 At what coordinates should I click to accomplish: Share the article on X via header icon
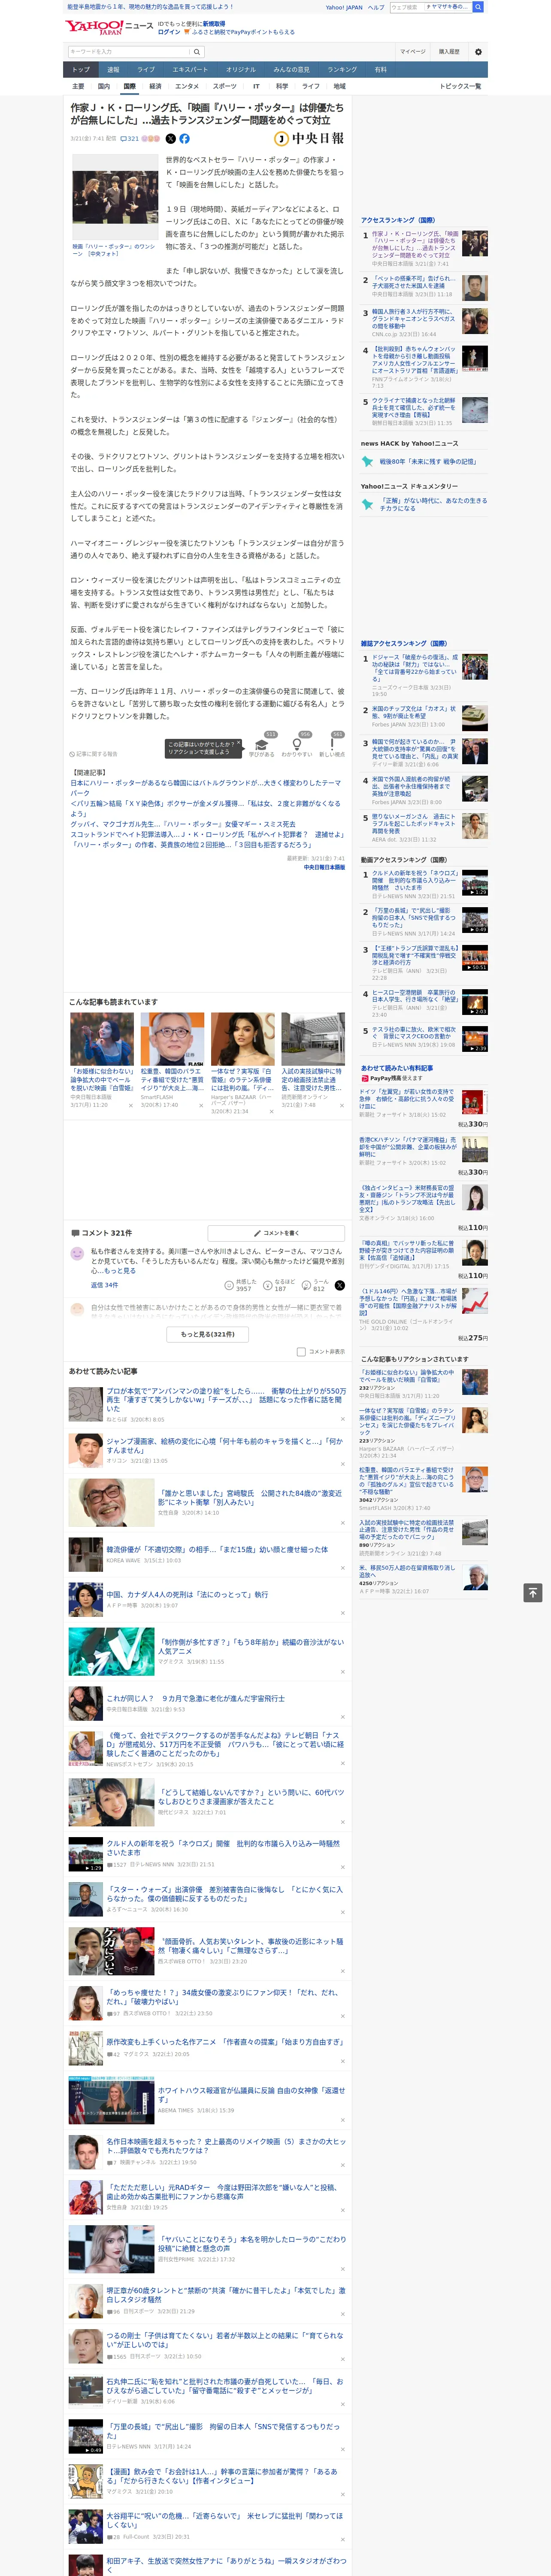coord(170,139)
